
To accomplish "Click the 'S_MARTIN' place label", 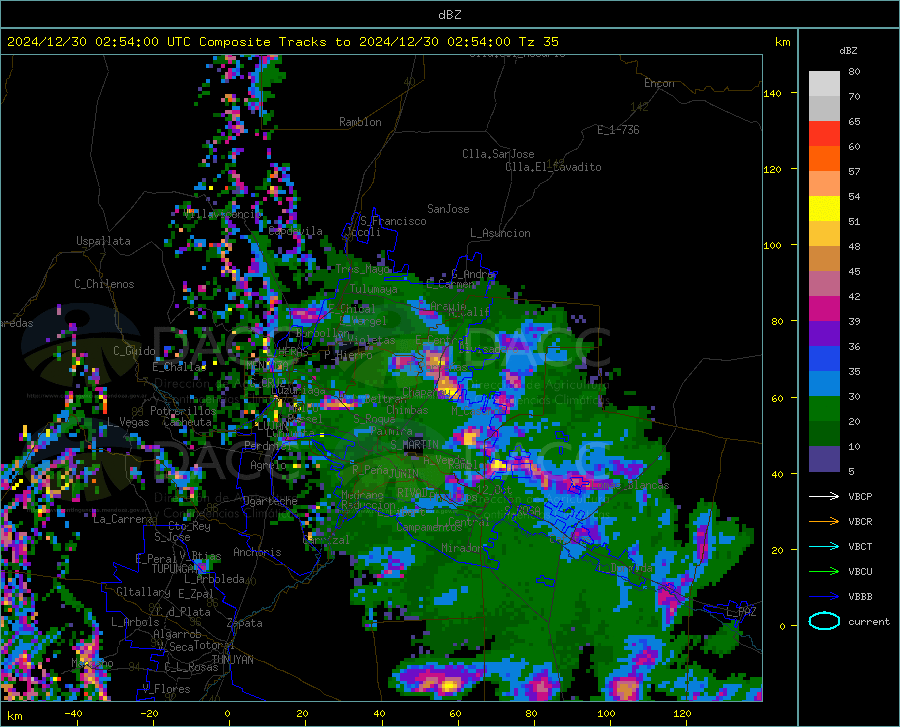I will pos(414,444).
